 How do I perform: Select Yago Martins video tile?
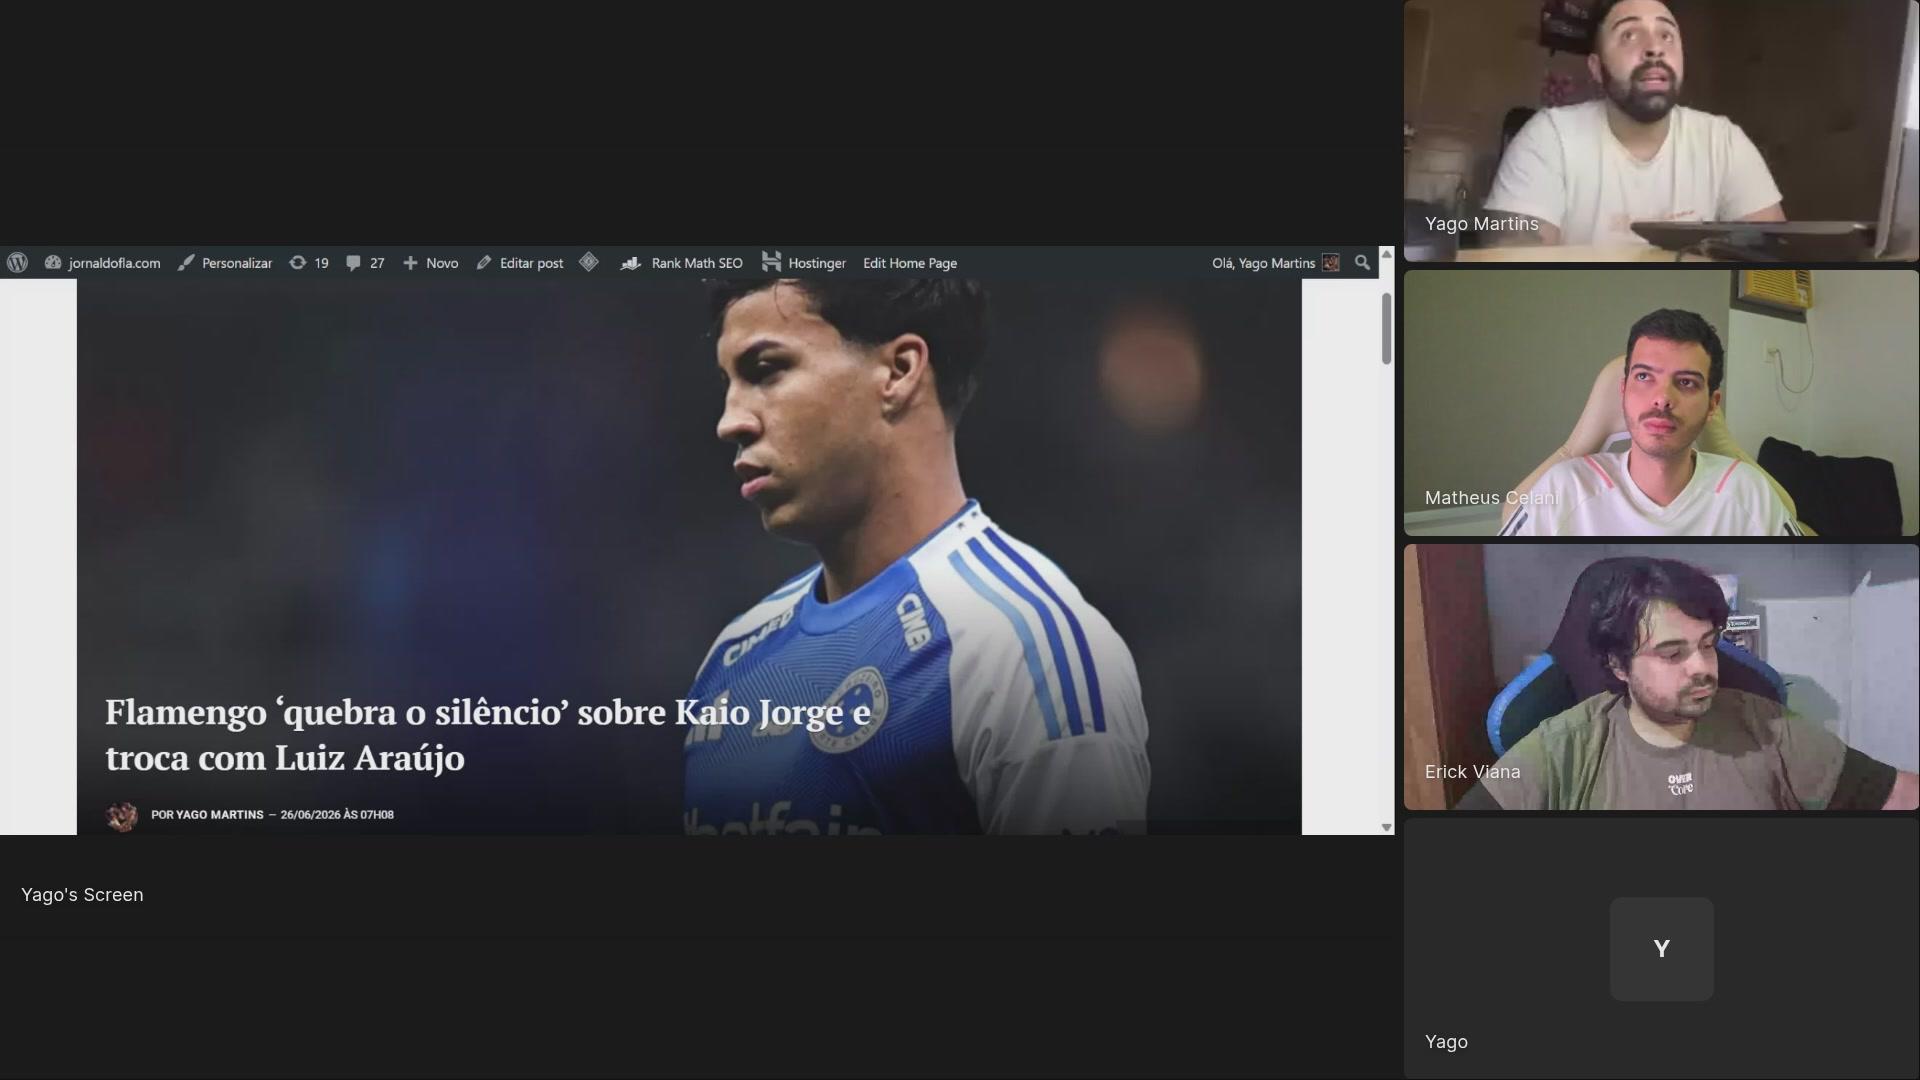tap(1661, 131)
